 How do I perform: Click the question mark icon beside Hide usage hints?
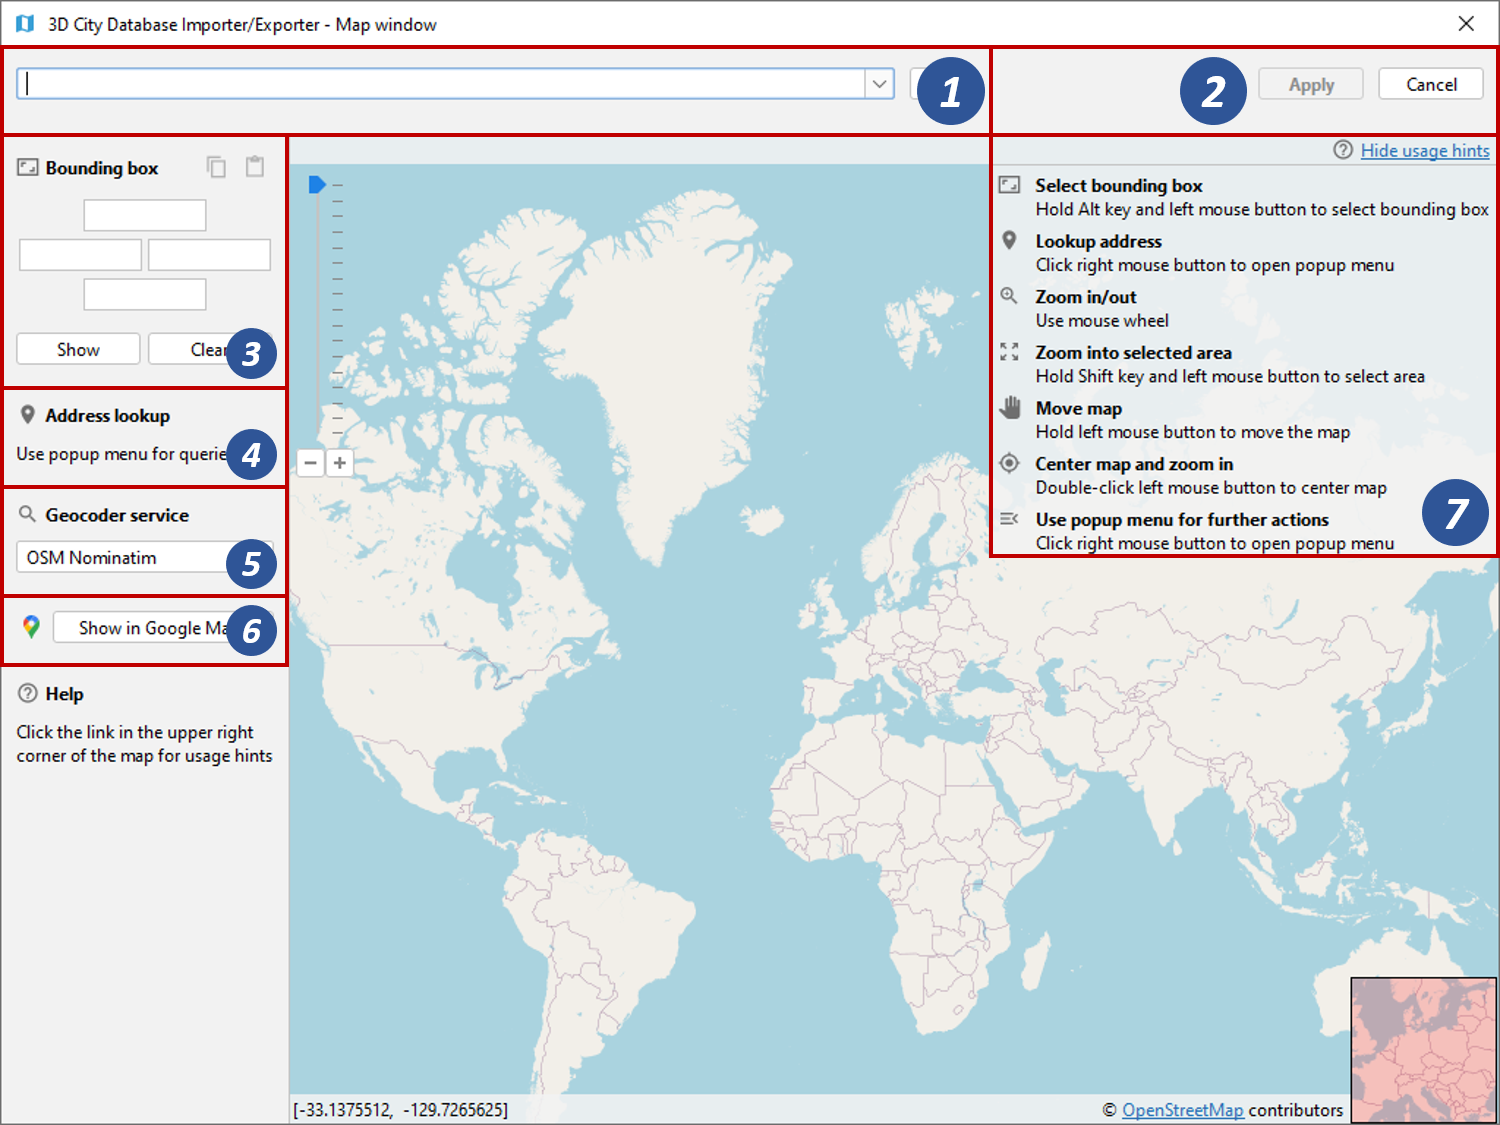(x=1343, y=150)
